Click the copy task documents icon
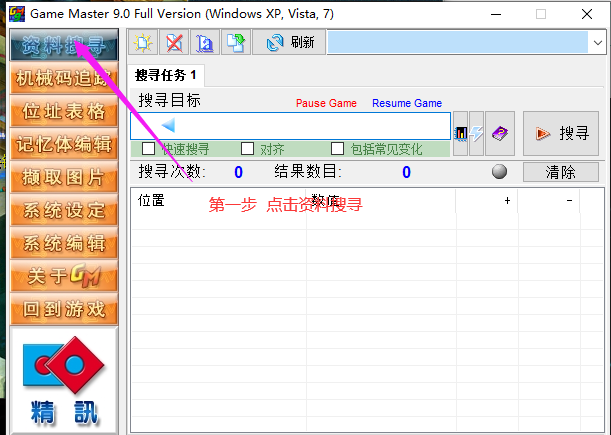 pos(236,42)
